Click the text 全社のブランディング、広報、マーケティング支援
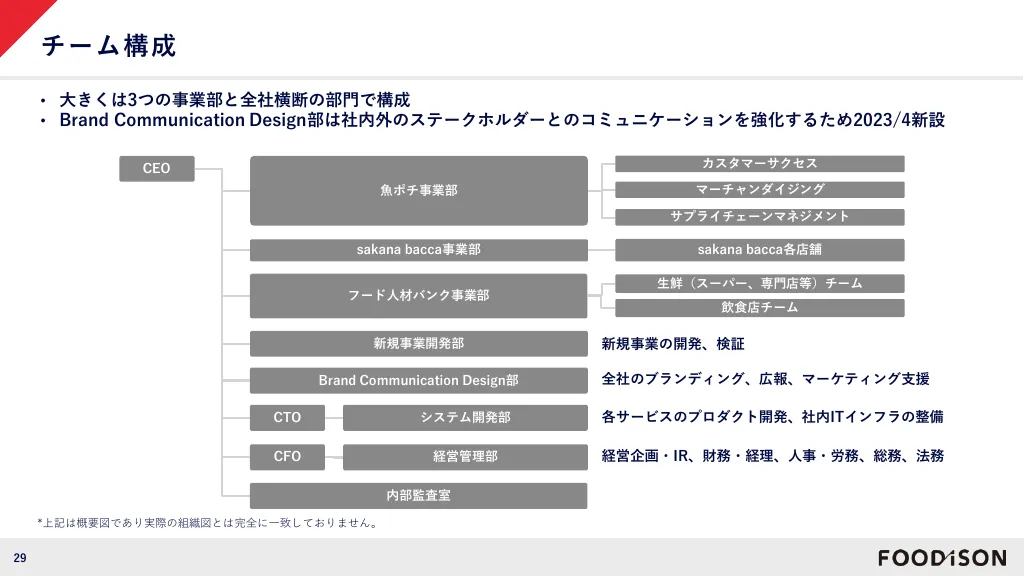Image resolution: width=1024 pixels, height=577 pixels. click(765, 379)
